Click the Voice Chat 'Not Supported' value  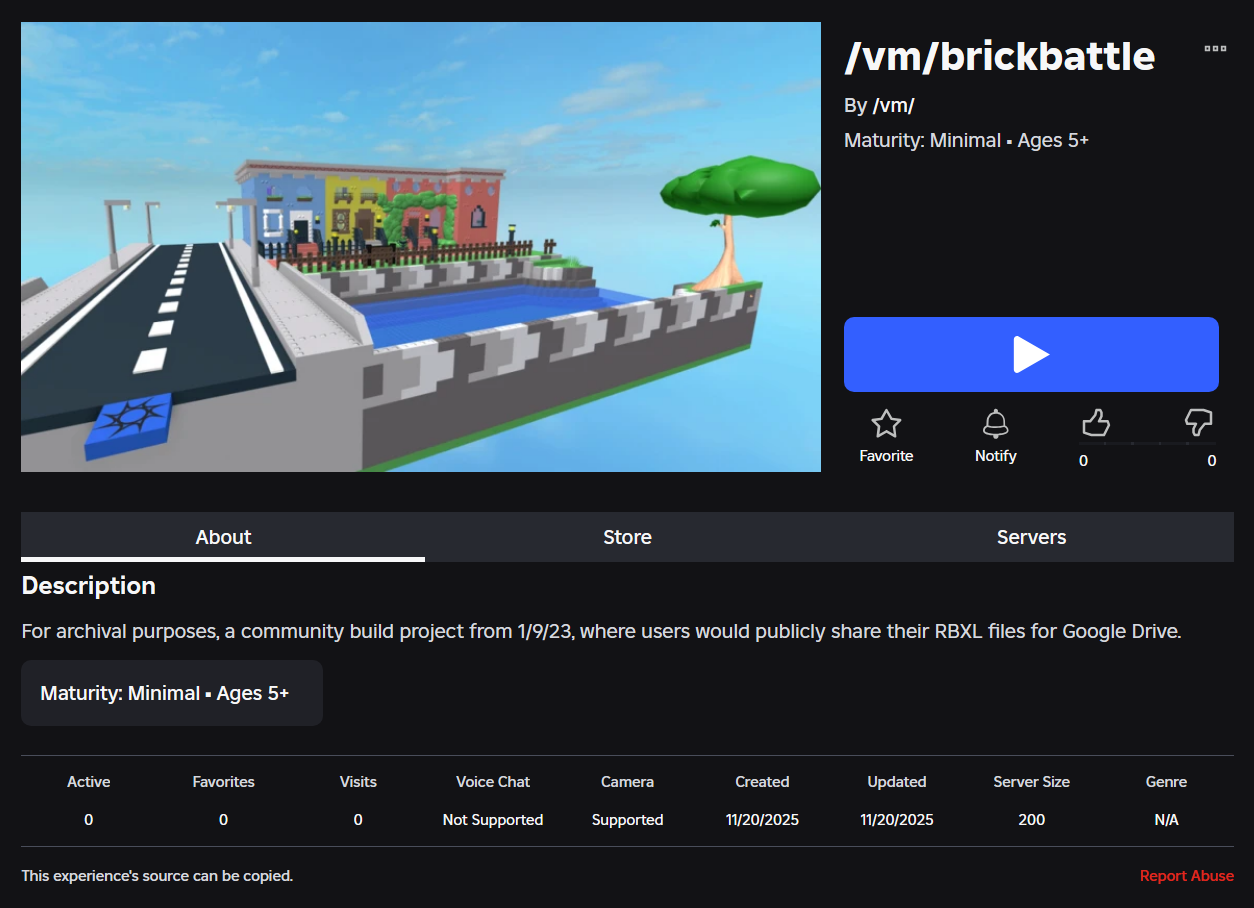(x=493, y=820)
